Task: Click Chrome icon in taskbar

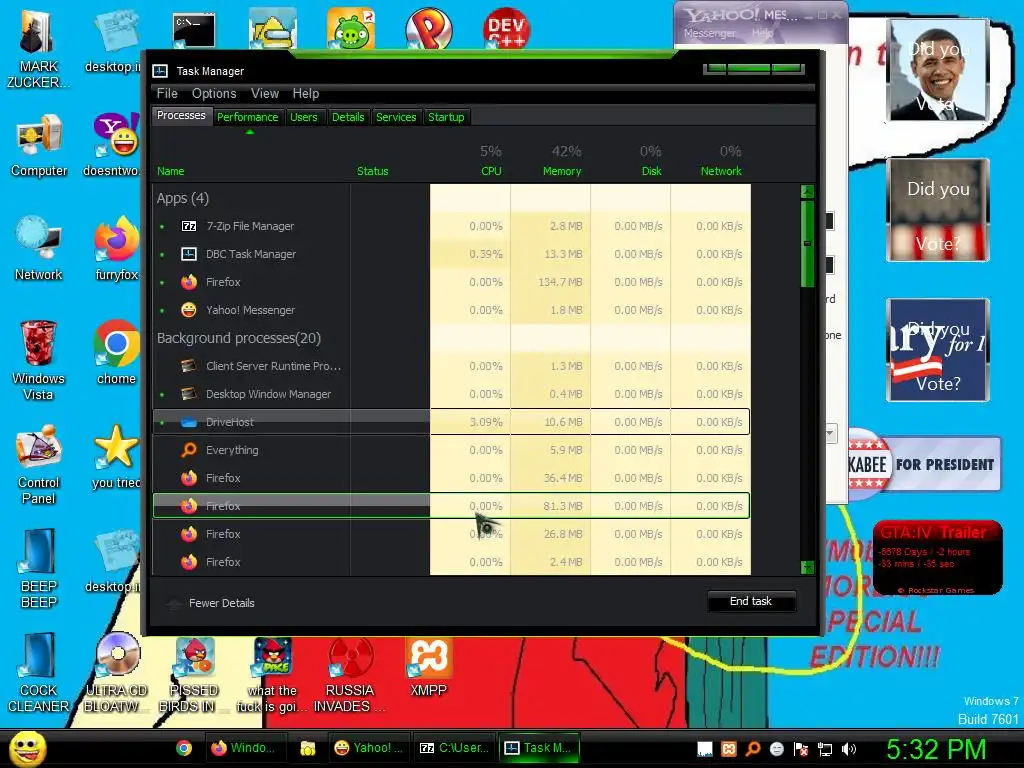Action: [184, 748]
